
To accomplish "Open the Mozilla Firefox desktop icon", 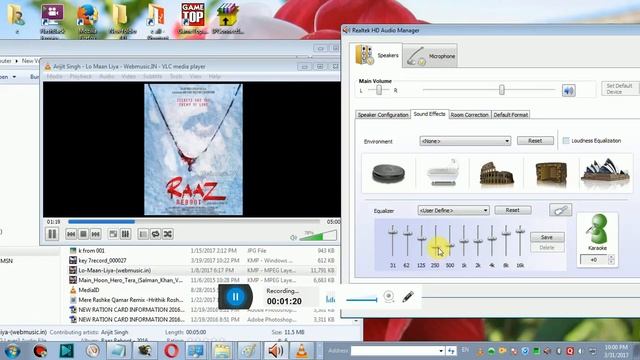I will [88, 21].
